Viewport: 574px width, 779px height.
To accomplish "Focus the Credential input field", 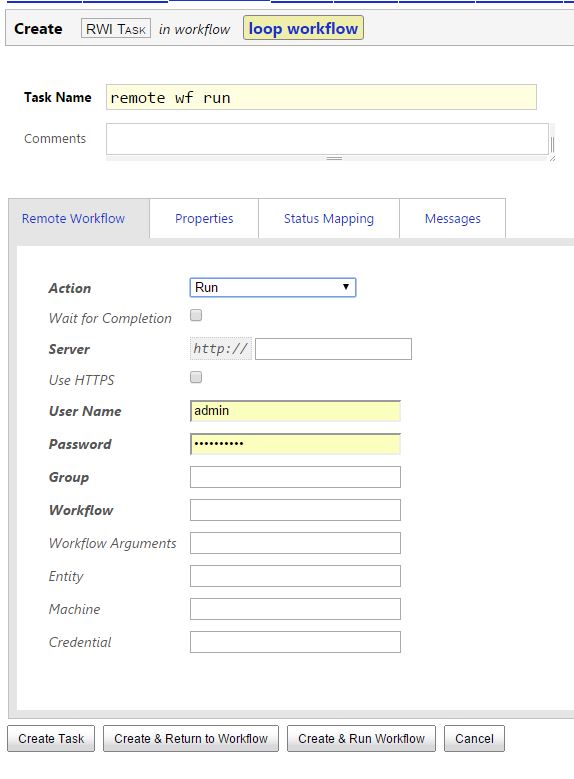I will (x=295, y=642).
